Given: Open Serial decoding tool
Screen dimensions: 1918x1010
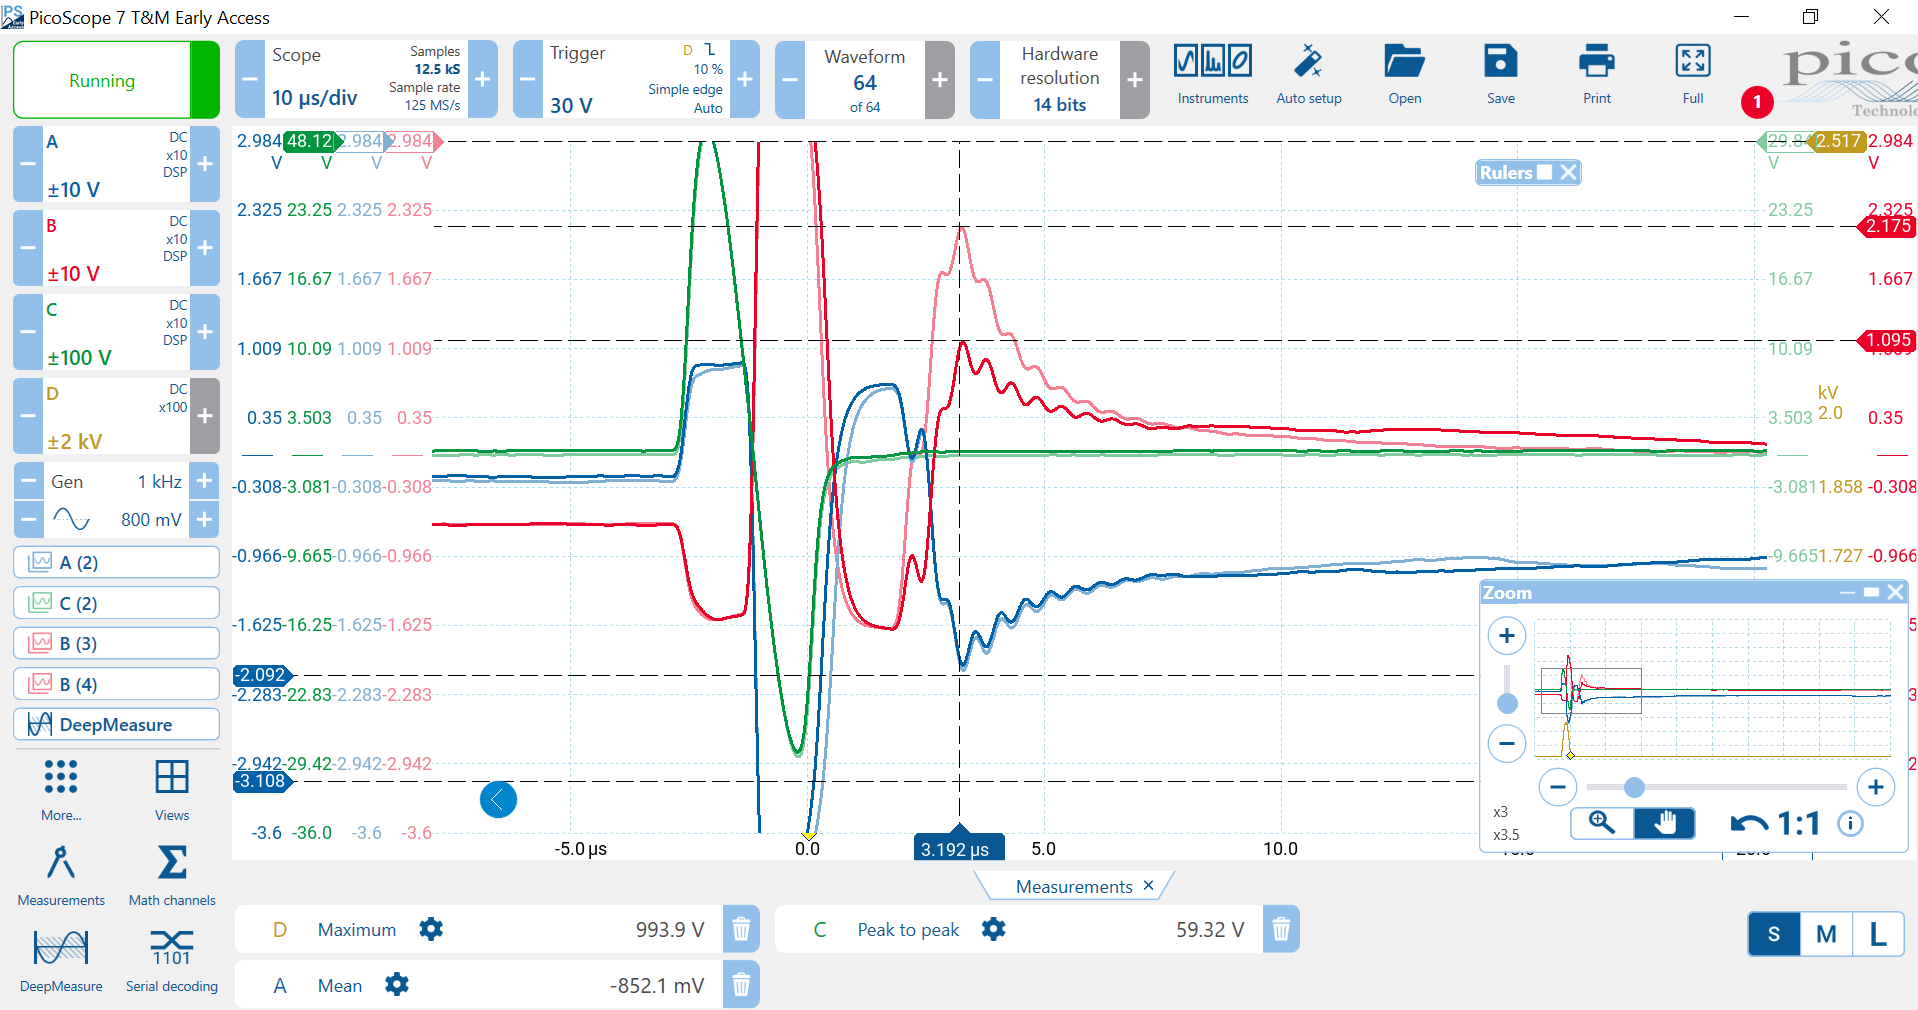Looking at the screenshot, I should (x=172, y=960).
